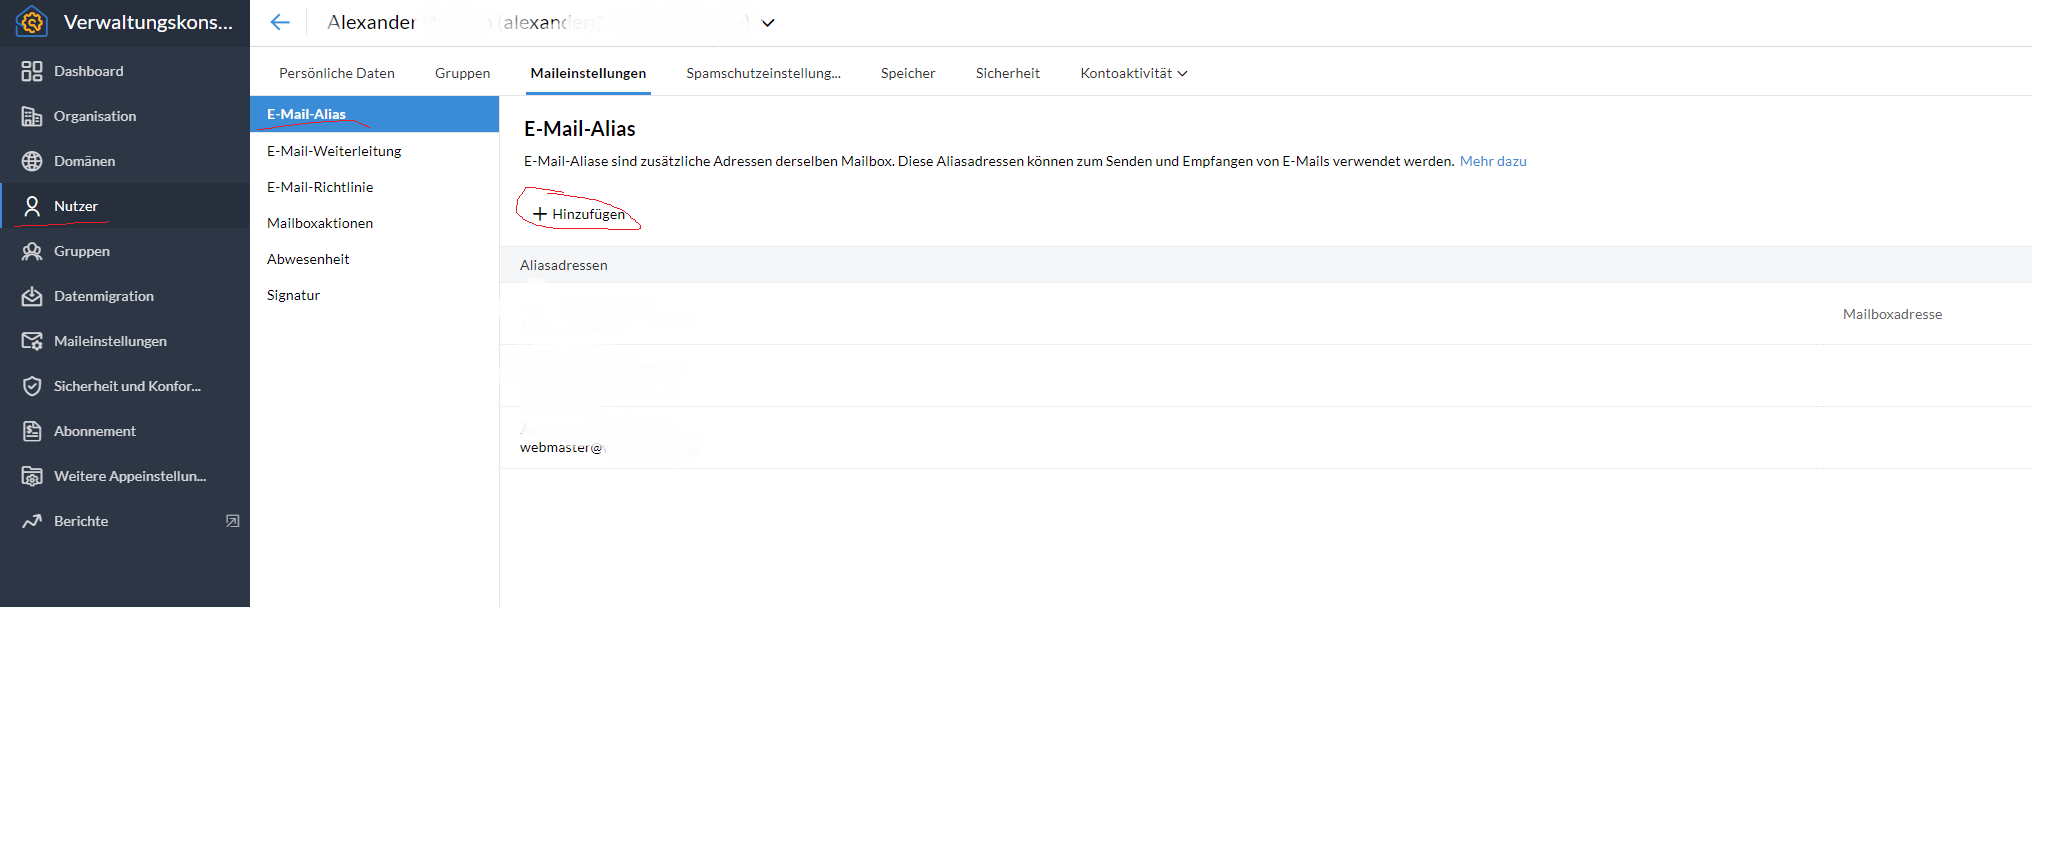Open Organisation in the sidebar
Viewport: 2064px width, 864px height.
coord(125,116)
